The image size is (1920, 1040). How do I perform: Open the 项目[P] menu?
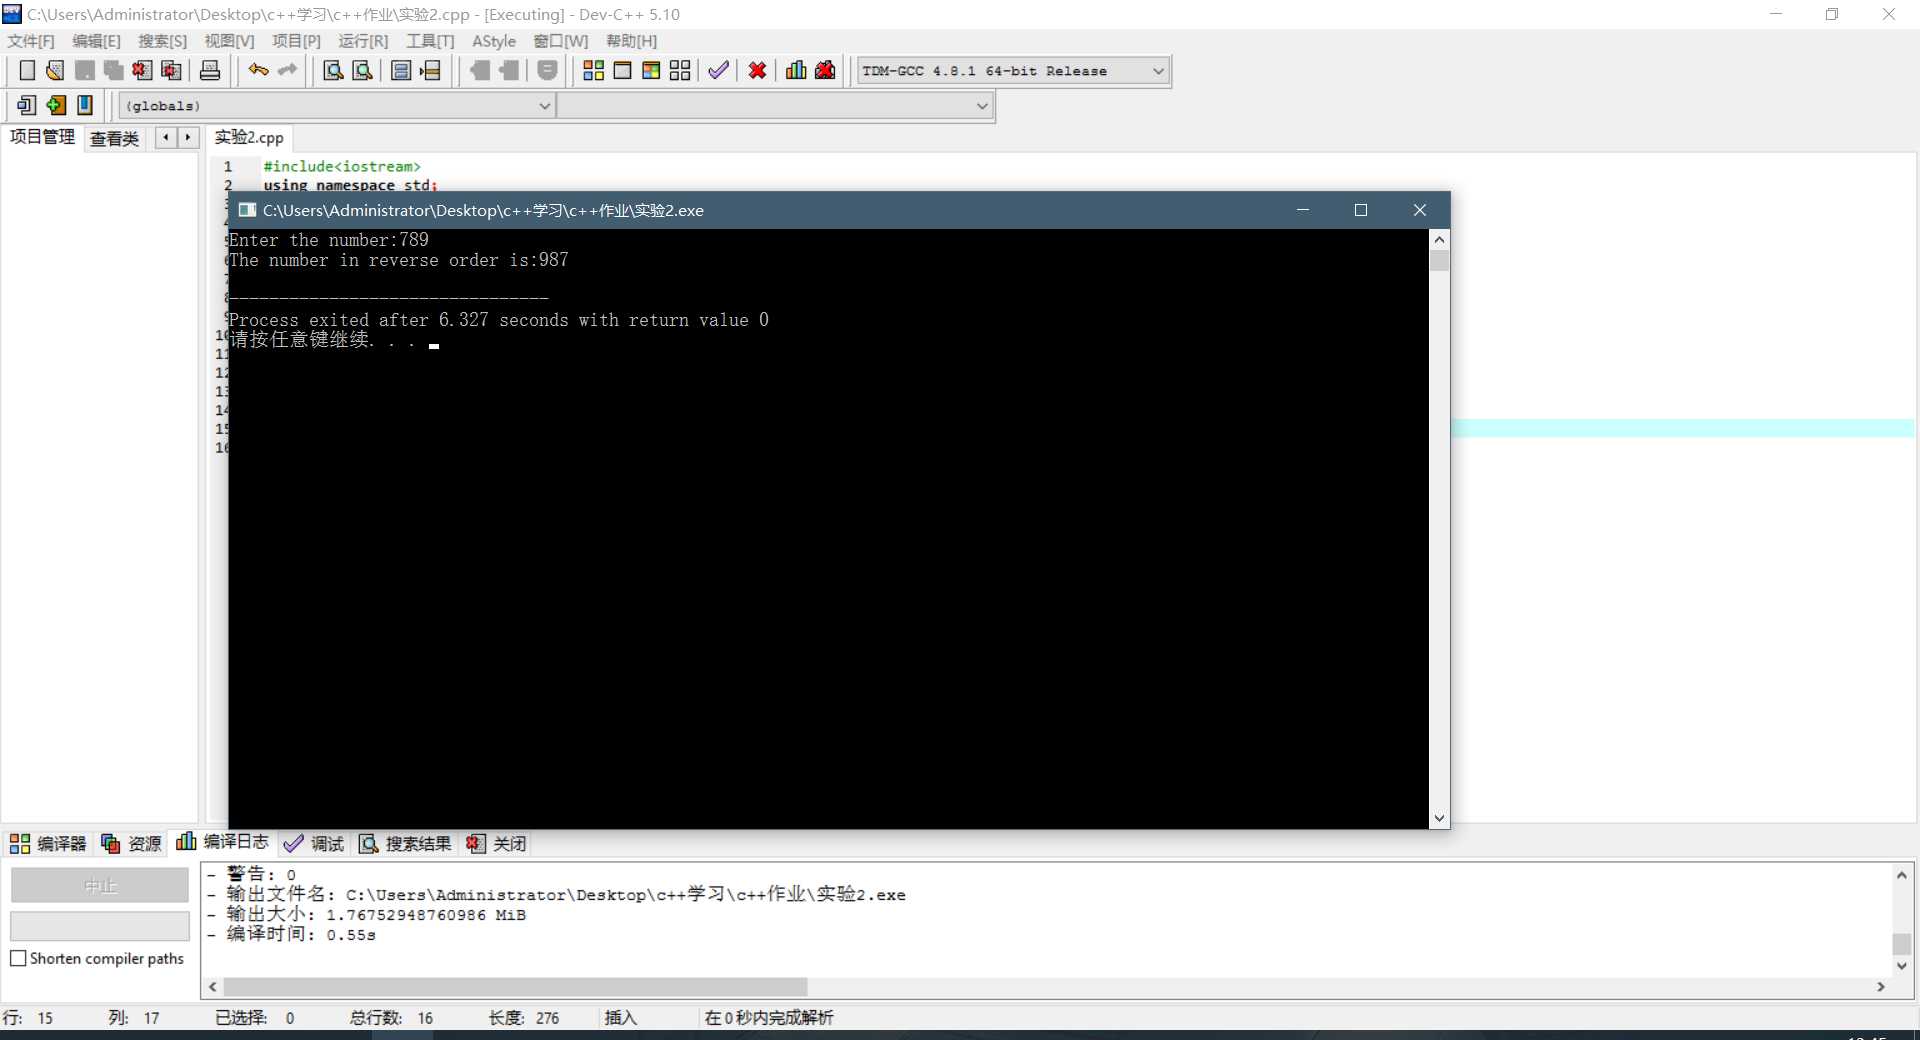click(296, 41)
